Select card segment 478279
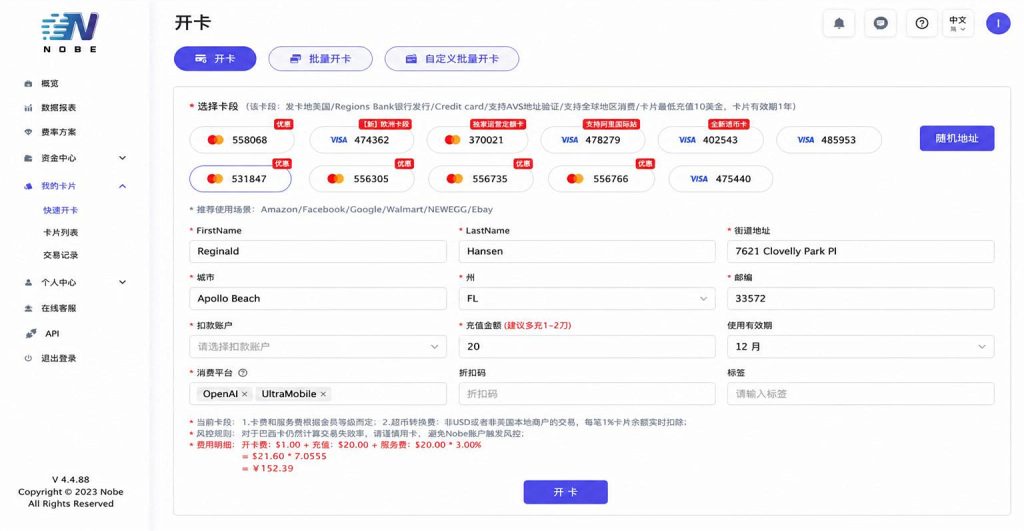Image resolution: width=1024 pixels, height=531 pixels. coord(593,140)
